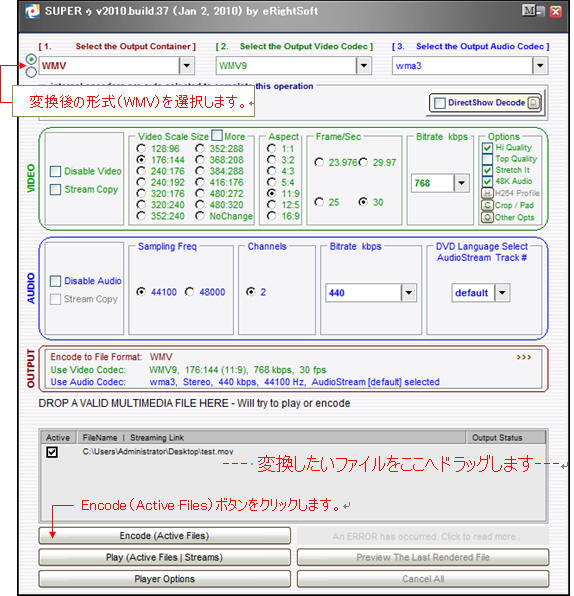Toggle the 48K Audio option
The height and width of the screenshot is (596, 574).
coord(487,181)
